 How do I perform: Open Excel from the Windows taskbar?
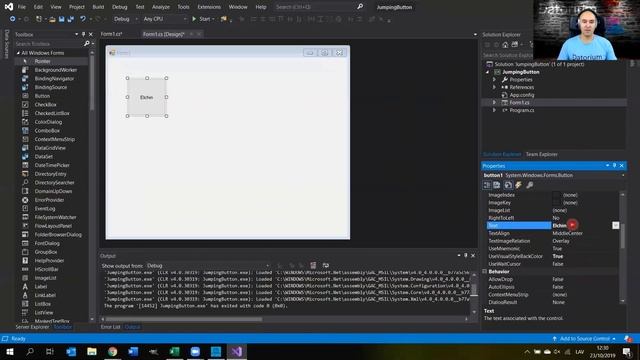tap(175, 351)
